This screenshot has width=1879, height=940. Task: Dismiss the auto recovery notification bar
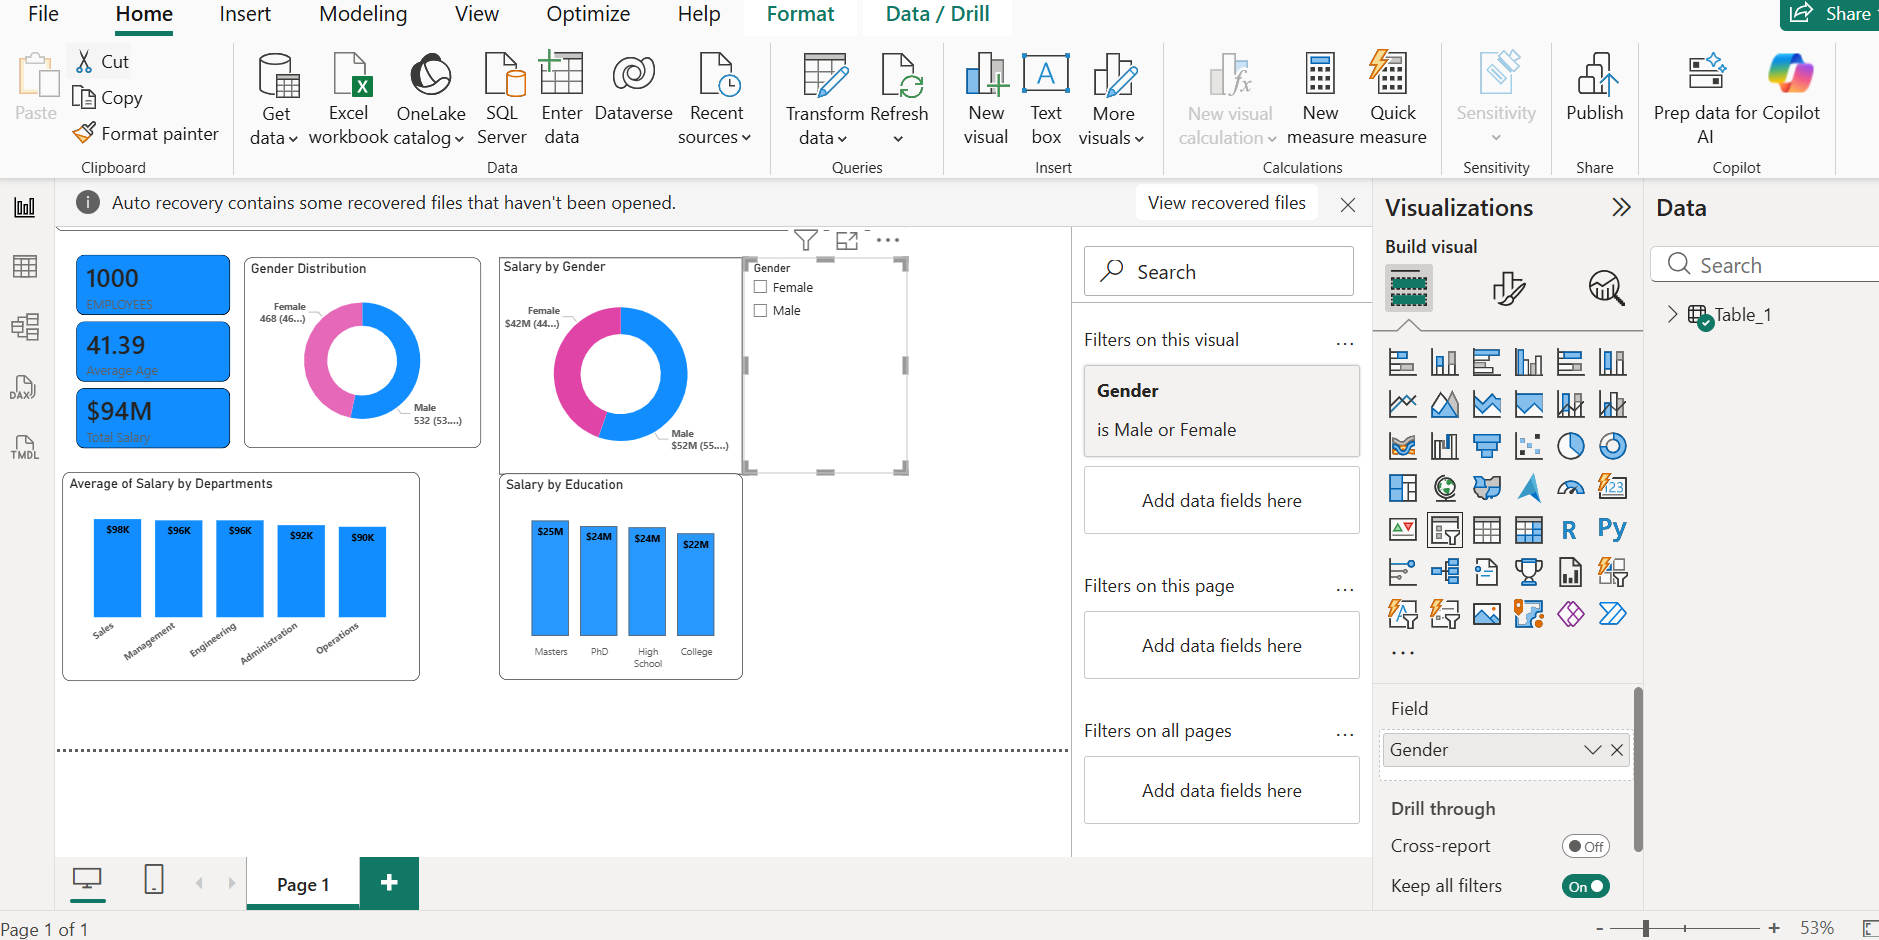[1347, 205]
